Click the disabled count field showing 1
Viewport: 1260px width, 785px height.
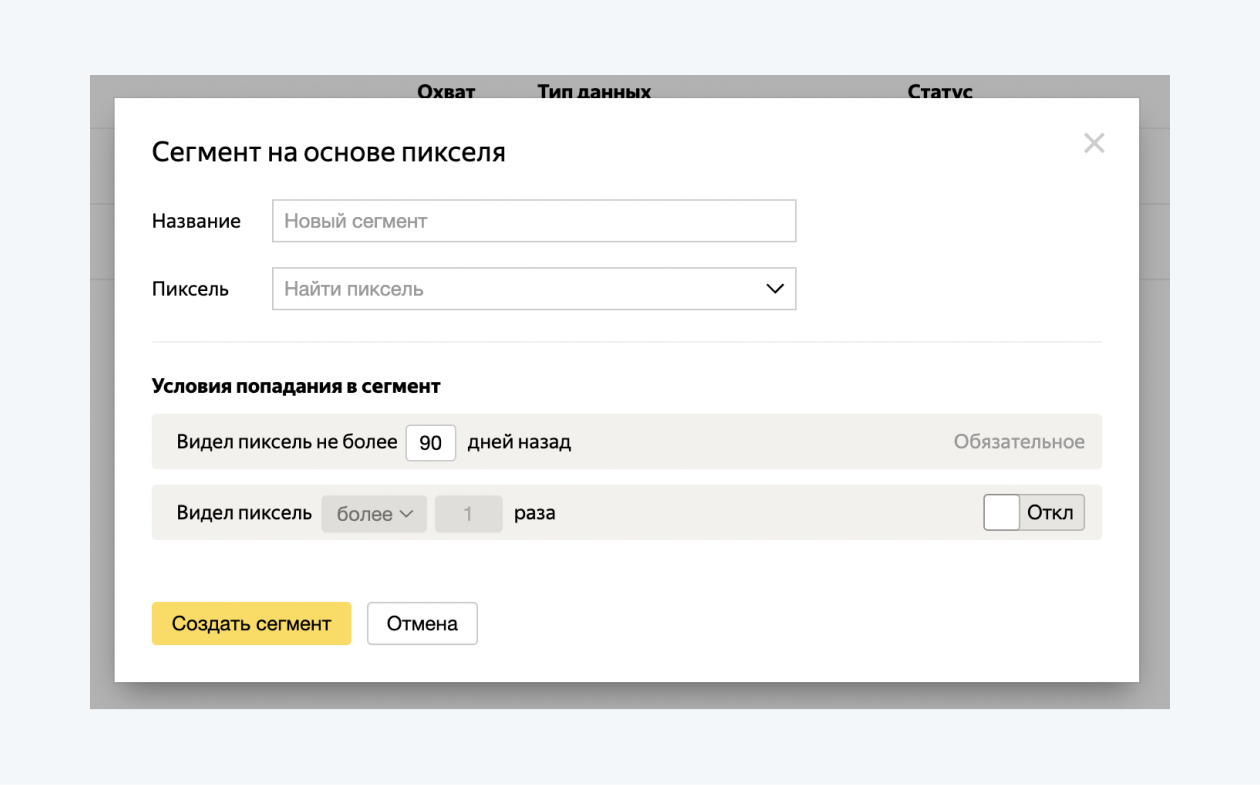(468, 514)
